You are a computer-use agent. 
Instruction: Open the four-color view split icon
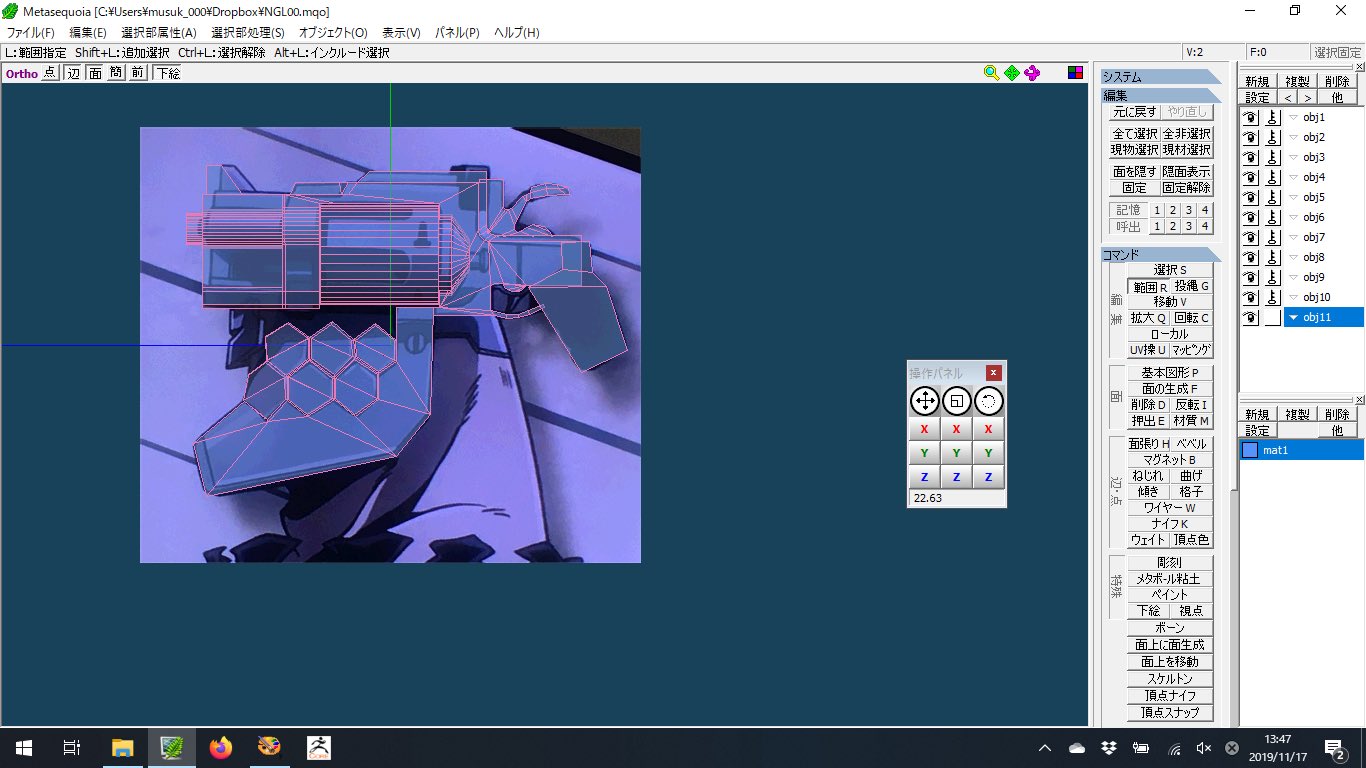coord(1075,72)
